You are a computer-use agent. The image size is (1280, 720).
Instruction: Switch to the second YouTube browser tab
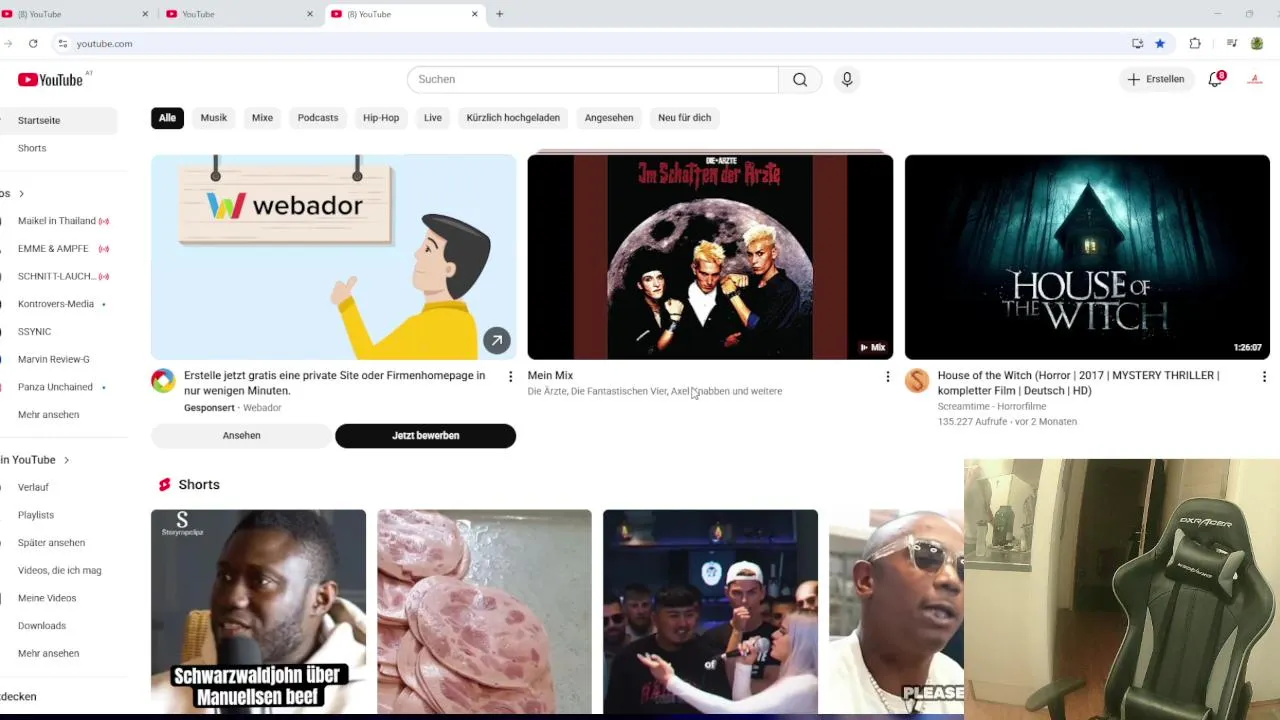point(240,14)
